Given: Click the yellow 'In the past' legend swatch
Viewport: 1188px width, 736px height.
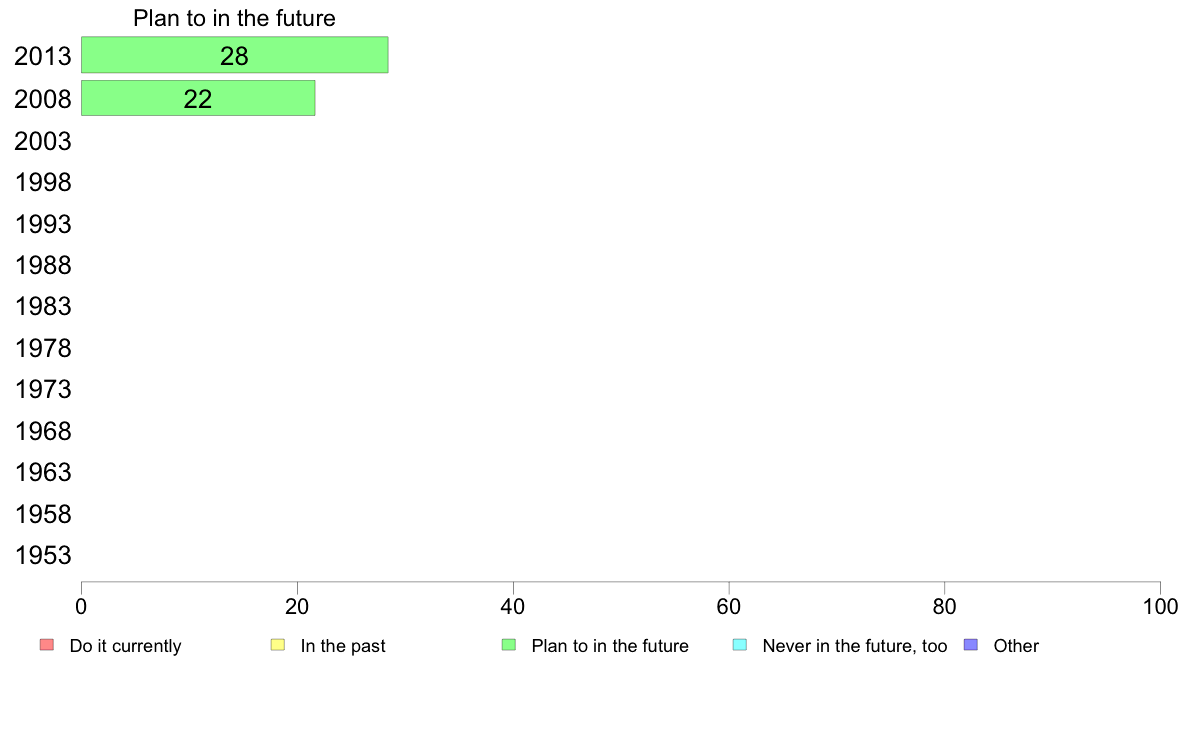Looking at the screenshot, I should 278,645.
